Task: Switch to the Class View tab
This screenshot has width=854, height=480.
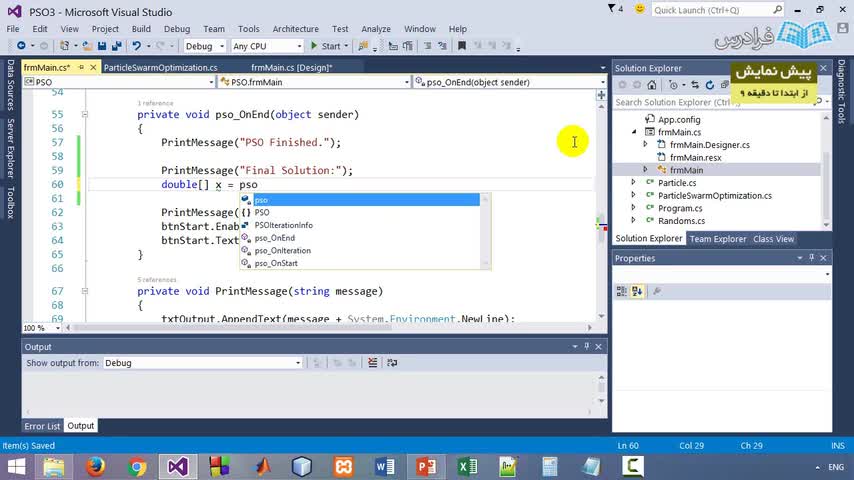Action: click(x=773, y=239)
